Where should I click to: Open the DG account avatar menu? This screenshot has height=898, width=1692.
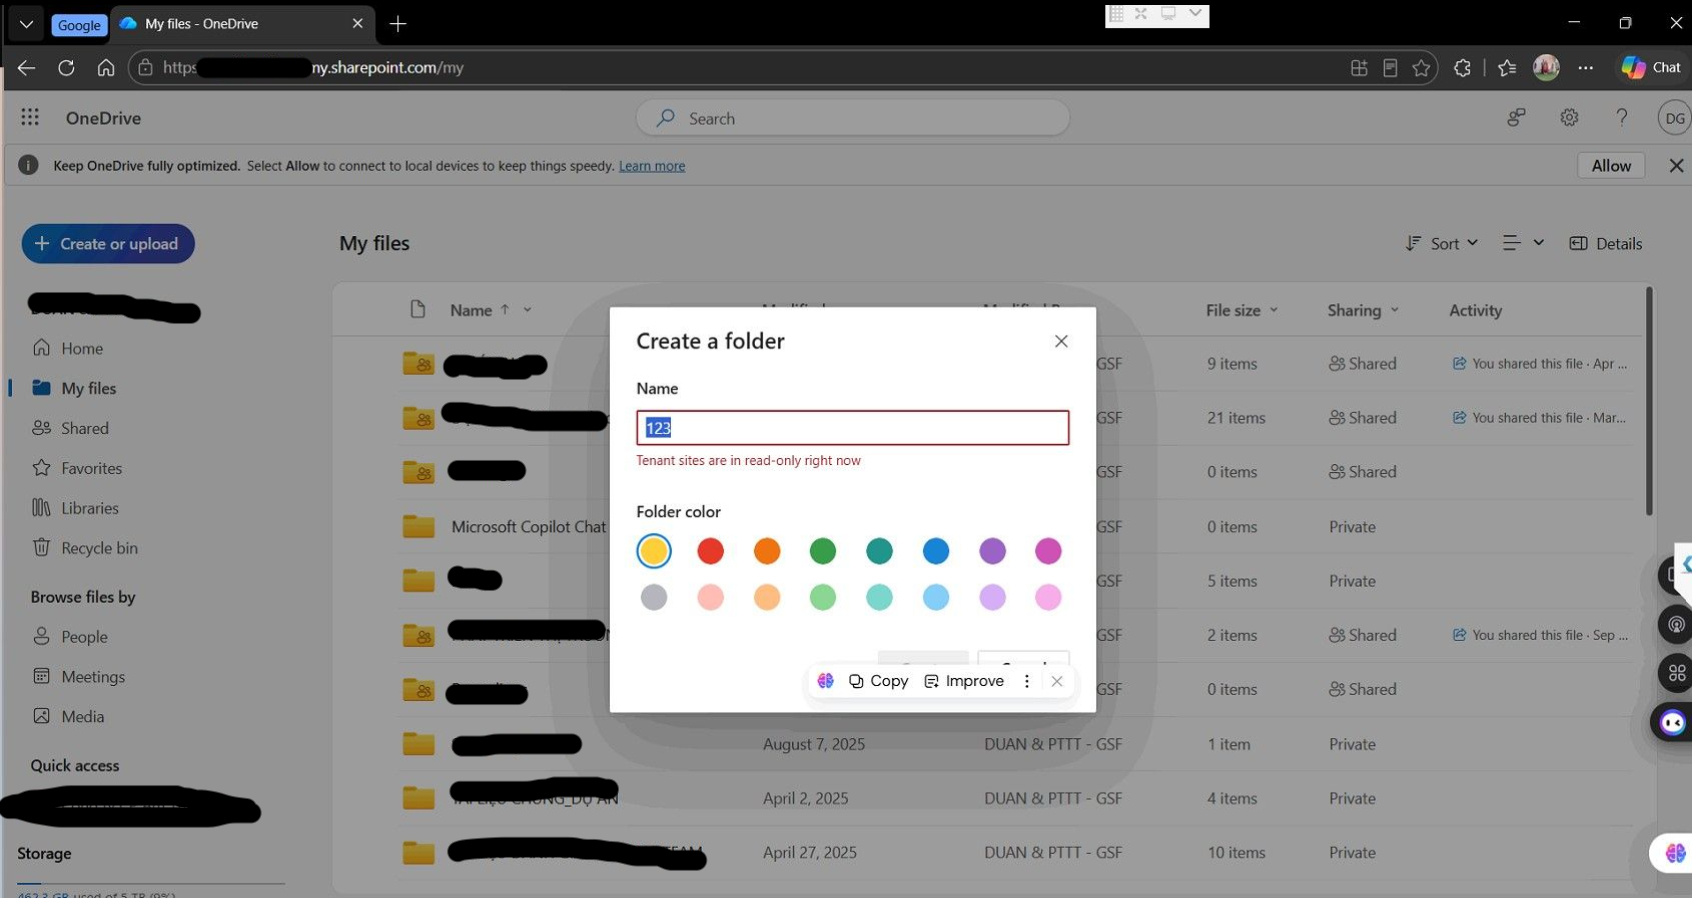[1674, 118]
